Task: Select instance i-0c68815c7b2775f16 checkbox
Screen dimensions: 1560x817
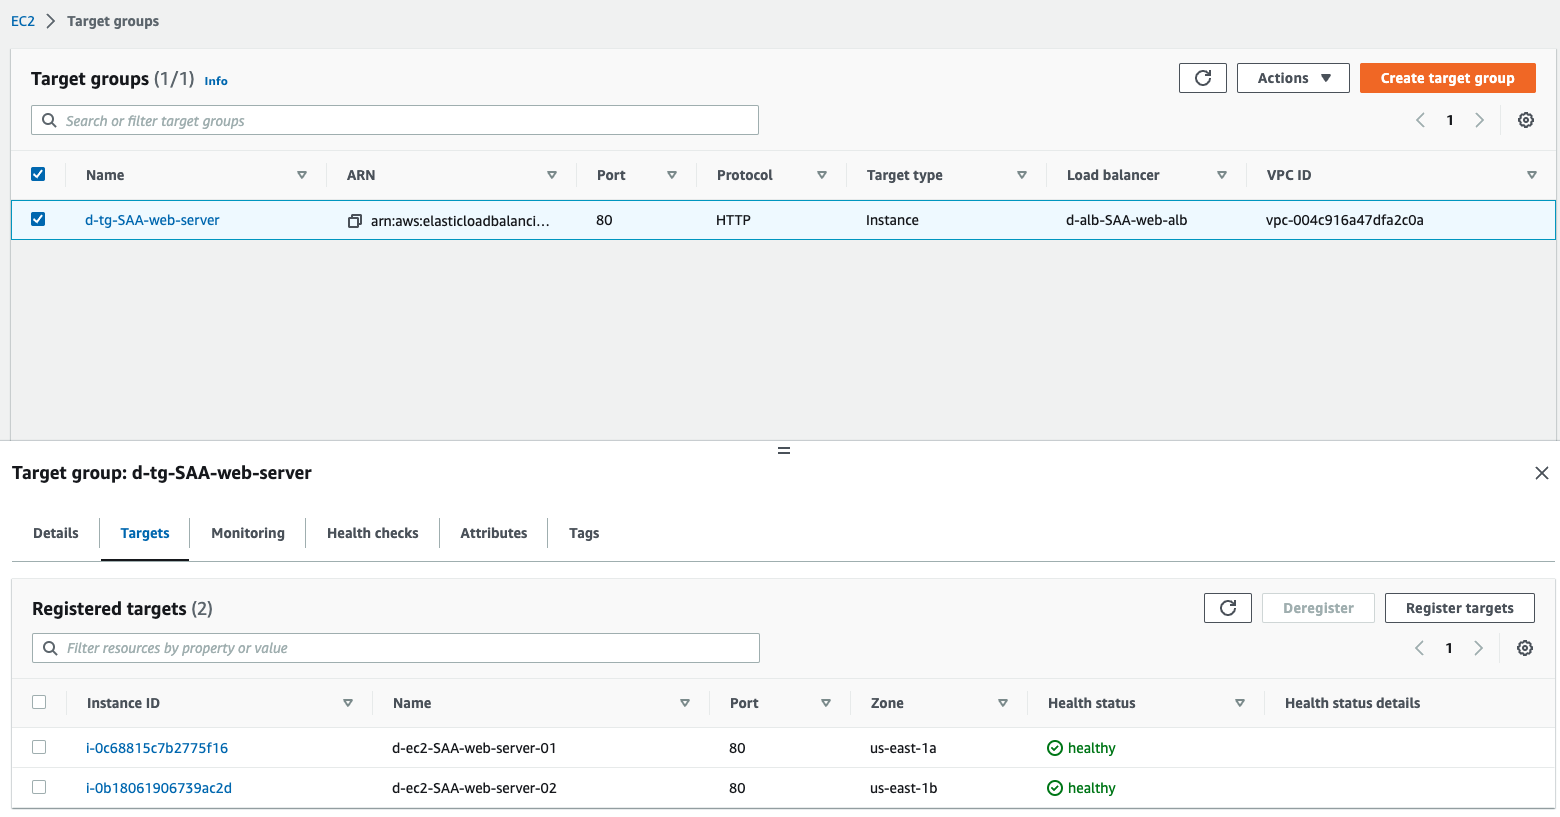Action: click(39, 747)
